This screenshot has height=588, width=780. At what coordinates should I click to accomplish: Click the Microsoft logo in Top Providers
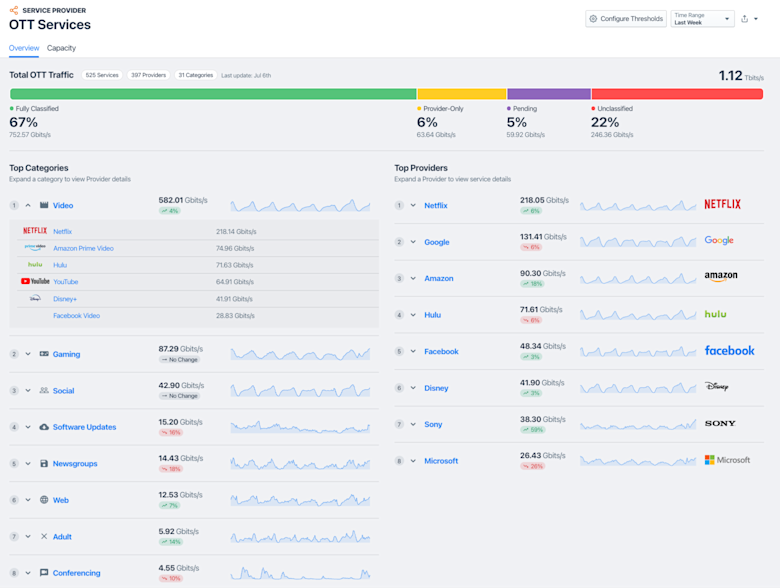727,460
